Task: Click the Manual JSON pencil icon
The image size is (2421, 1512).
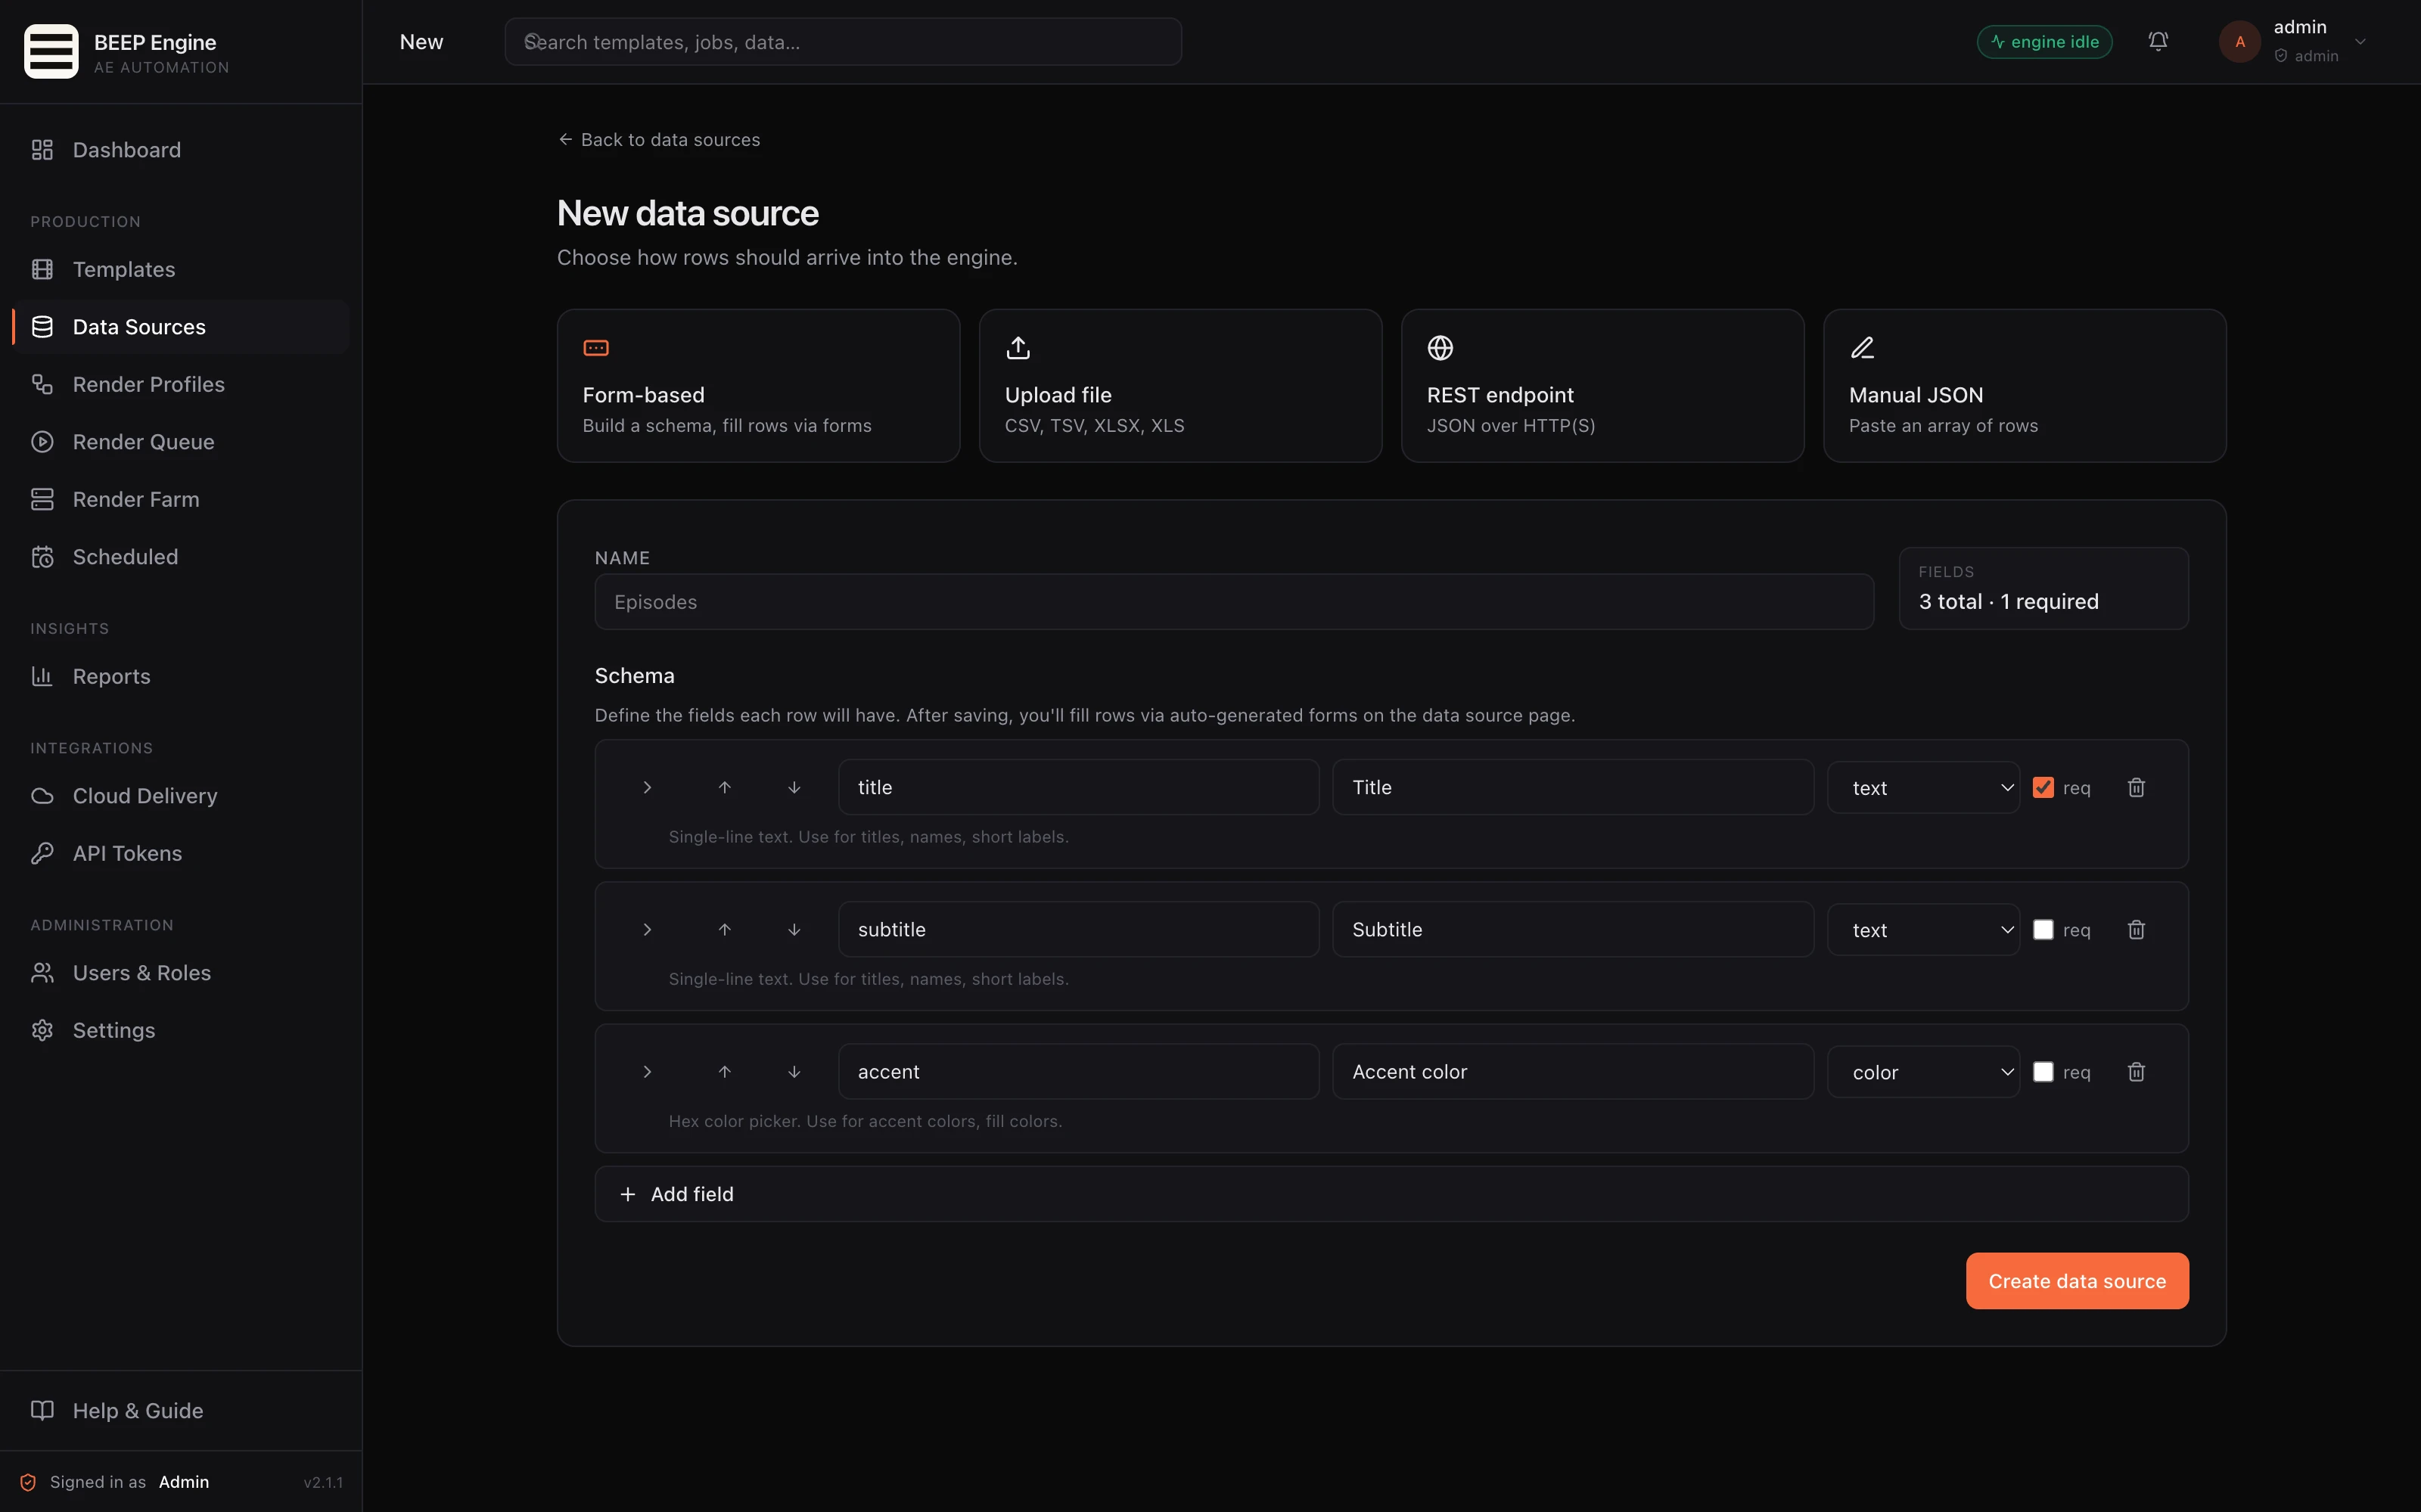Action: click(x=1862, y=348)
